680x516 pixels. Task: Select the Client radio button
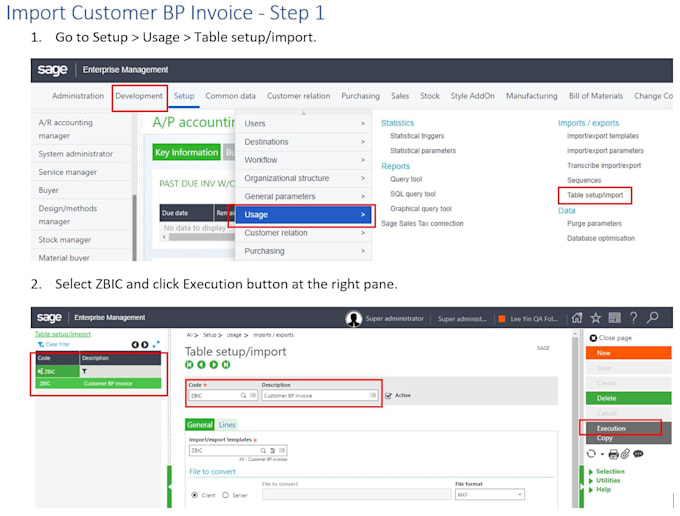195,495
